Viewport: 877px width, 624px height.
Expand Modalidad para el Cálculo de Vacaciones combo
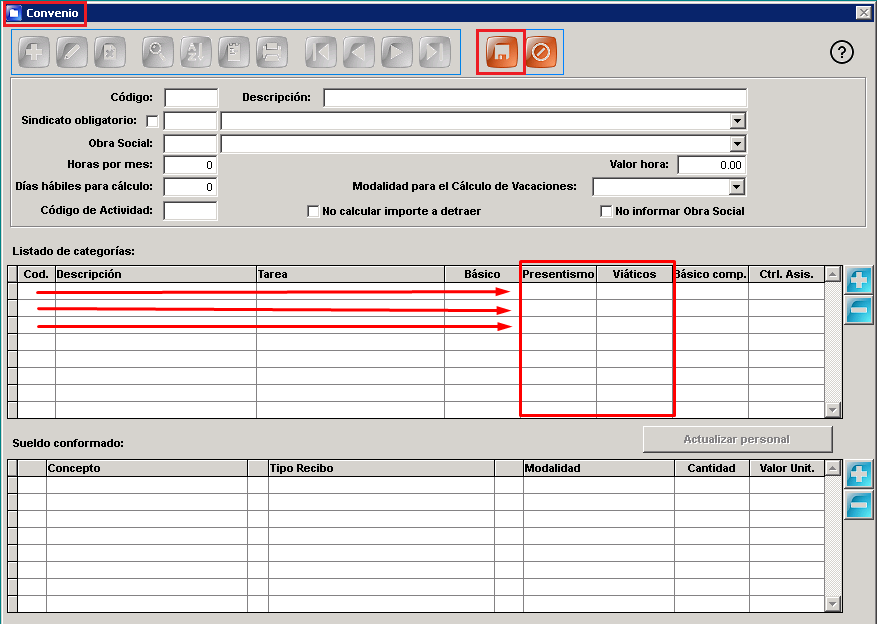(737, 187)
